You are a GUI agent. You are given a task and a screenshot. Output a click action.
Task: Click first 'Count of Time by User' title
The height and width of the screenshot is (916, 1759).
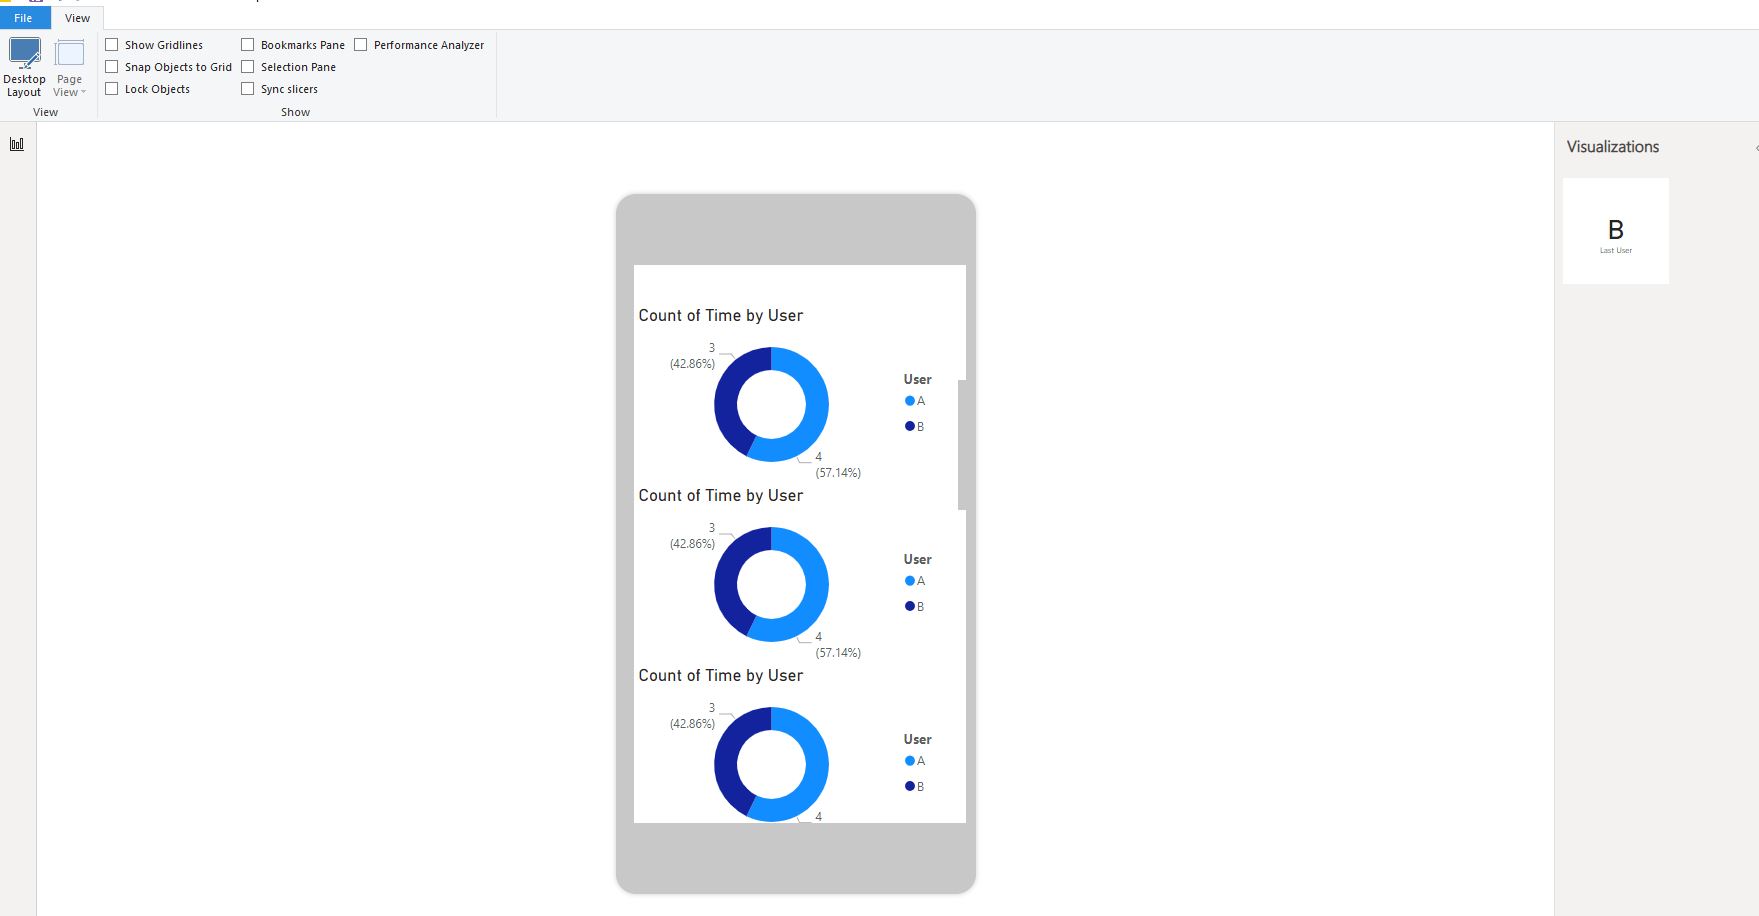(x=721, y=316)
